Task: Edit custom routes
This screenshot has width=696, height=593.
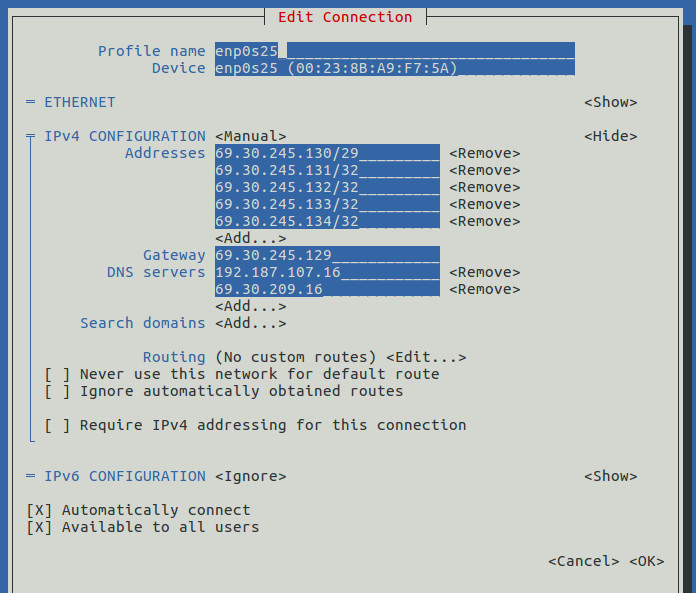Action: pyautogui.click(x=426, y=357)
